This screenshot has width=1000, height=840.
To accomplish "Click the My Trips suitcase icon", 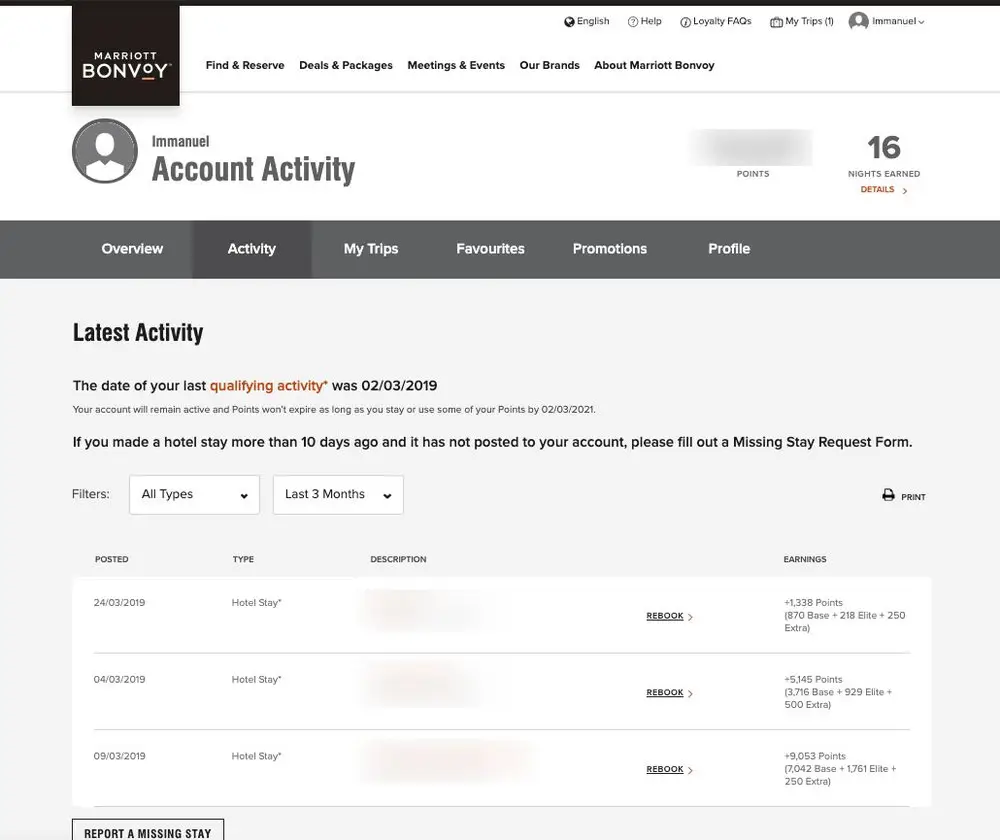I will [777, 20].
